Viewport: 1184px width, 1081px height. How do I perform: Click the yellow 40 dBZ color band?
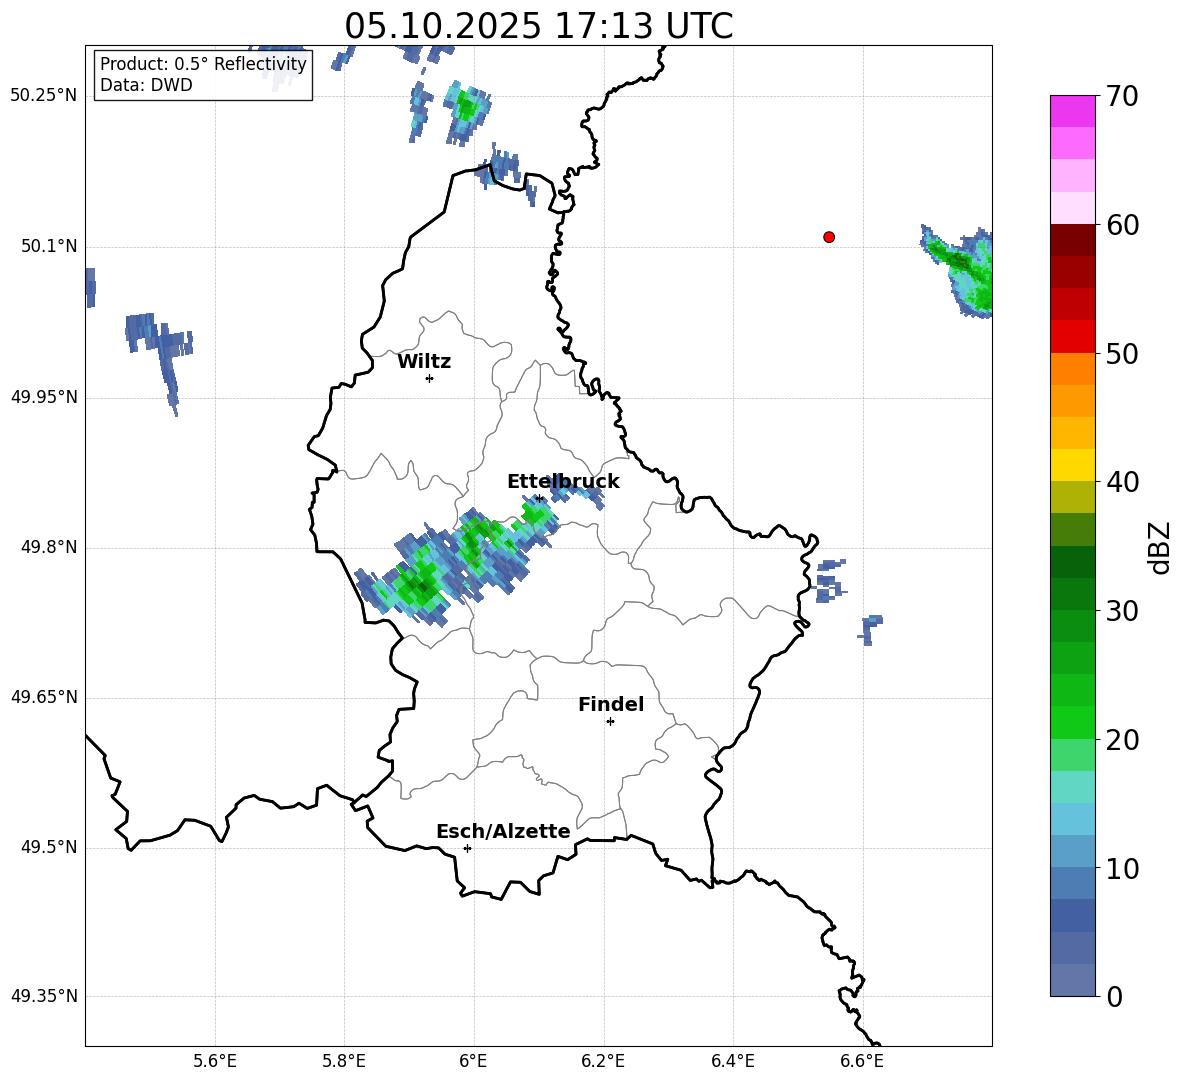coord(1072,465)
